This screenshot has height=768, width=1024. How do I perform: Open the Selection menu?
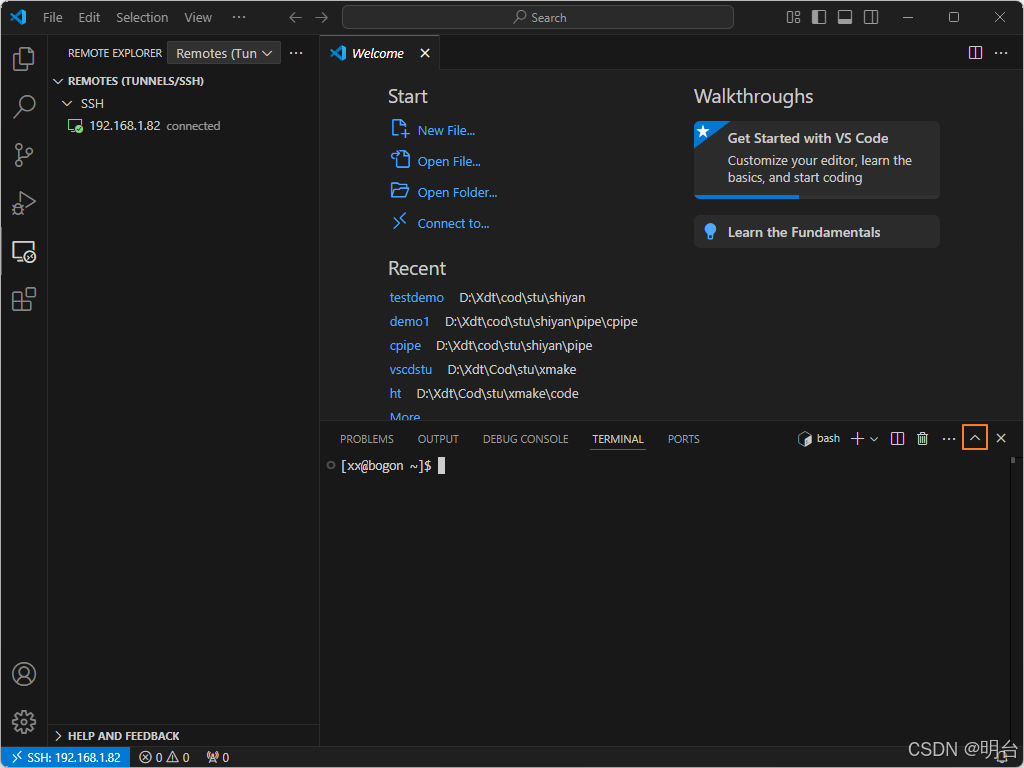(x=142, y=18)
